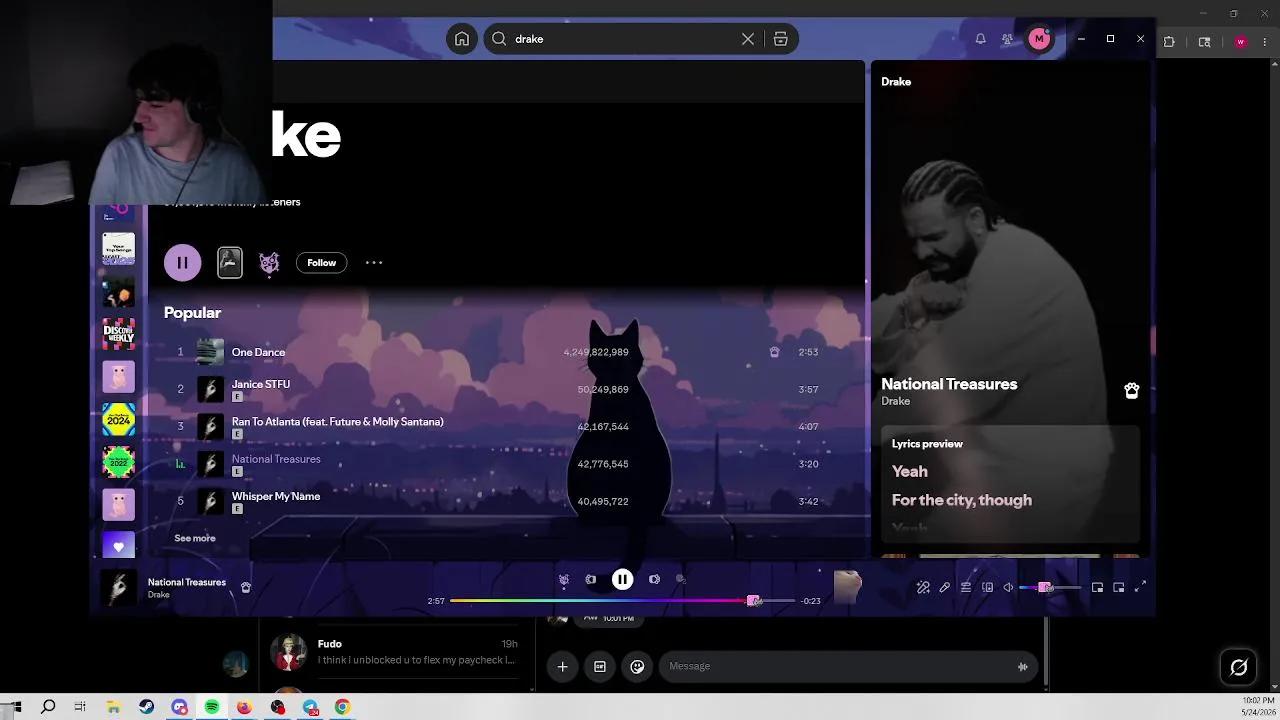
Task: Click the now-playing album cover in player bar
Action: (x=118, y=588)
